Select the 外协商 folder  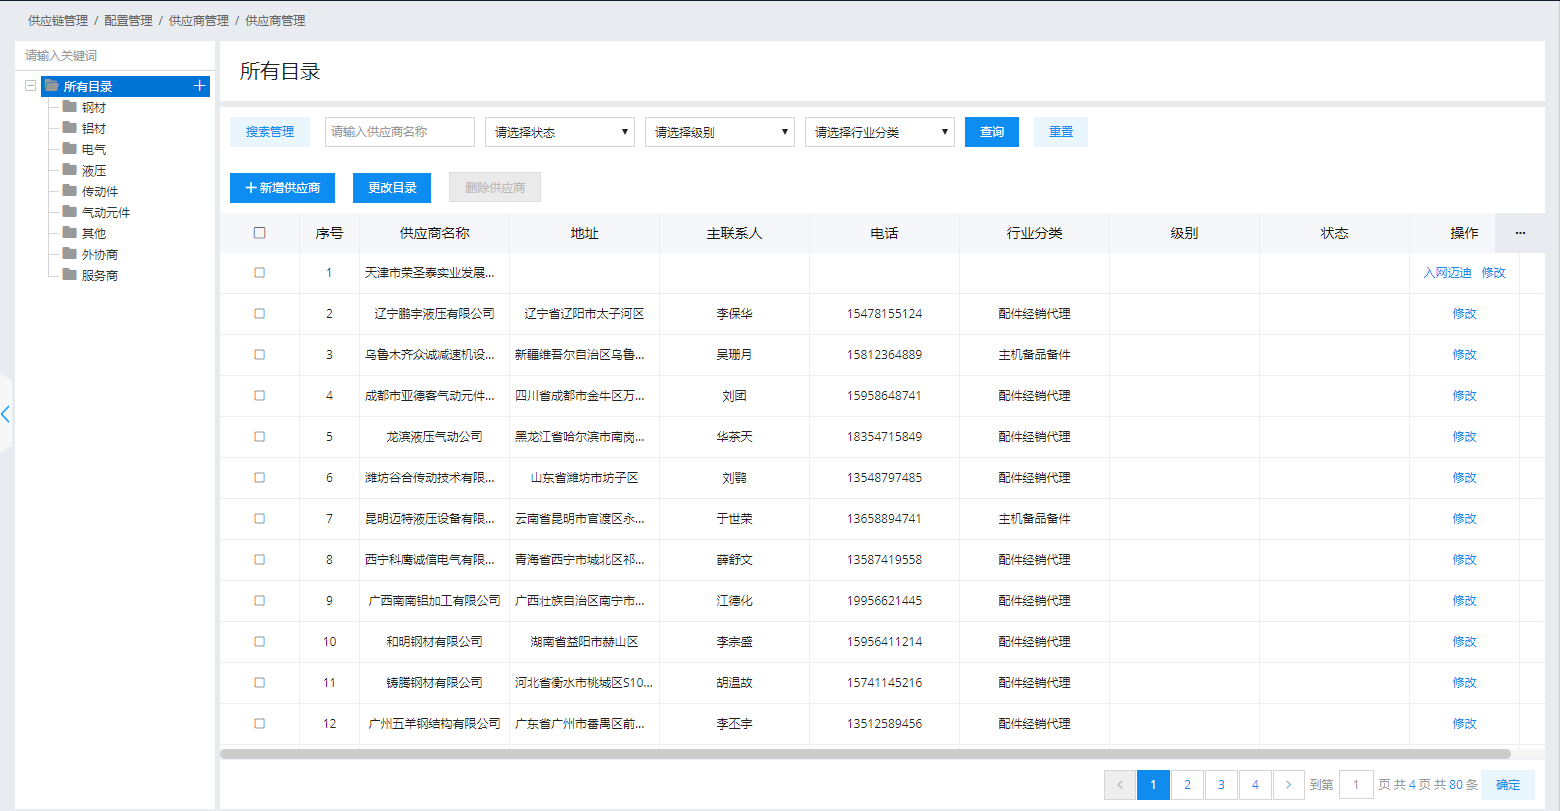tap(99, 255)
